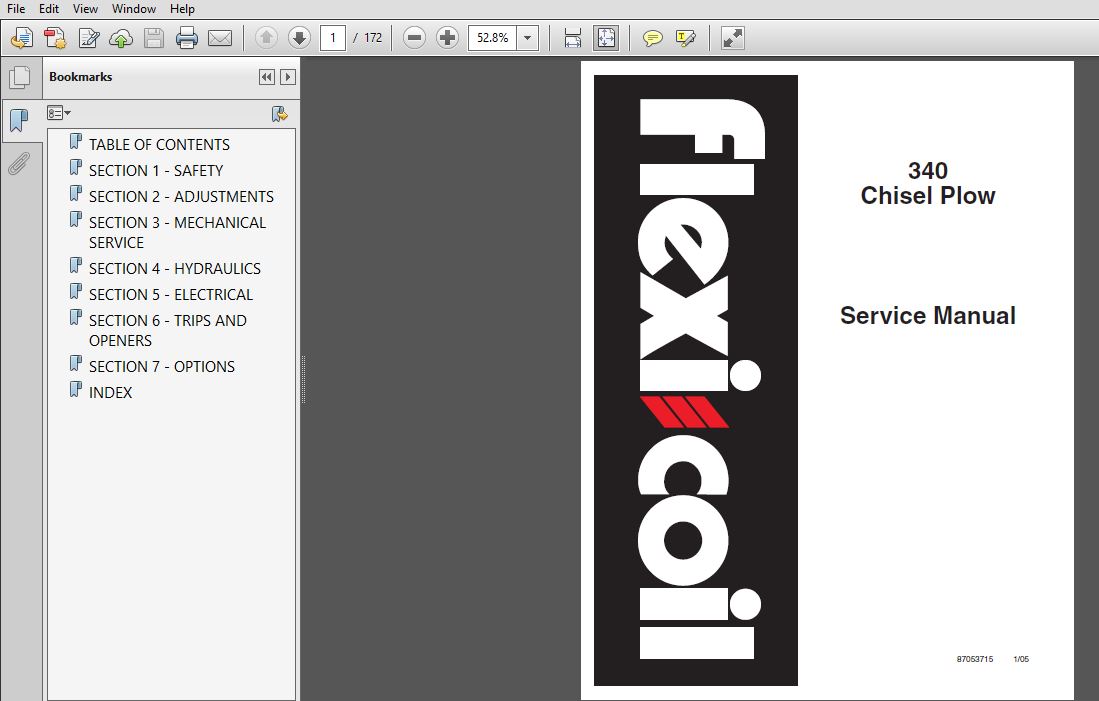Screen dimensions: 1099x701
Task: Click the '340 Chisel Plow' title text
Action: (927, 183)
